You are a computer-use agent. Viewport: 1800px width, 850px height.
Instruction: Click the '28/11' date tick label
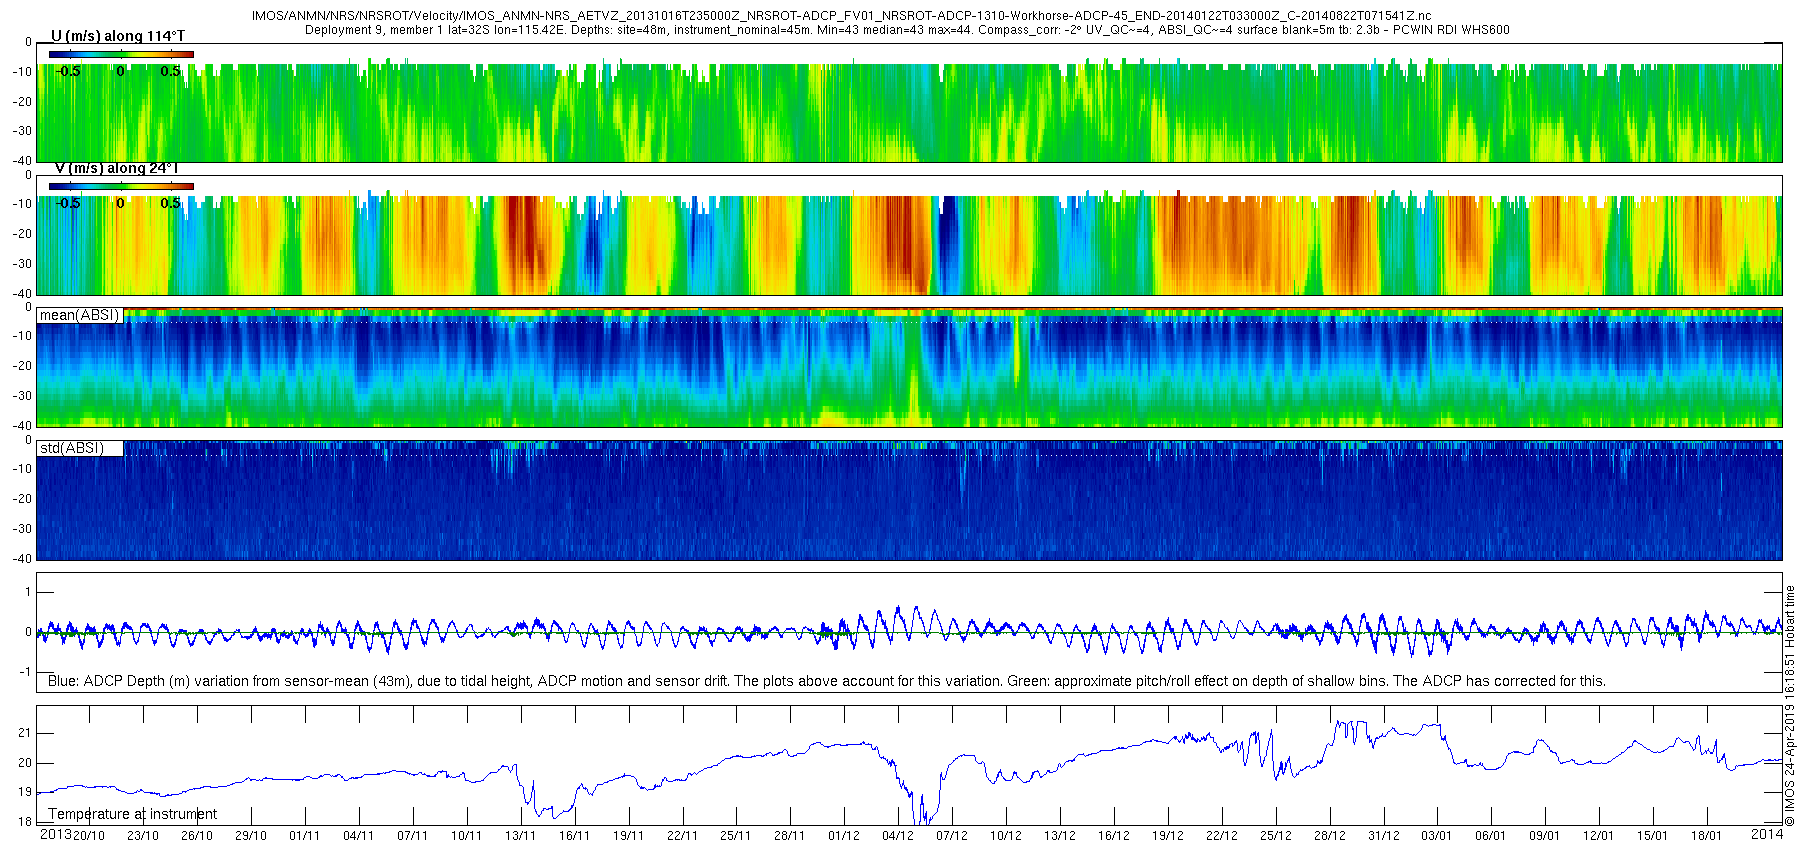tap(790, 836)
